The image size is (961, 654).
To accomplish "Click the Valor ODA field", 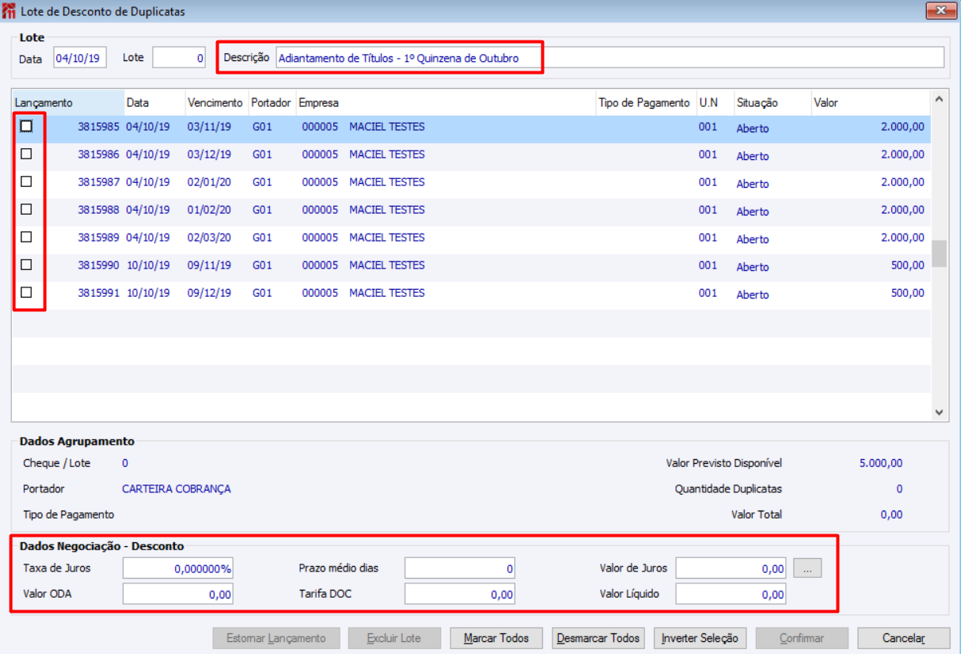I will tap(178, 594).
